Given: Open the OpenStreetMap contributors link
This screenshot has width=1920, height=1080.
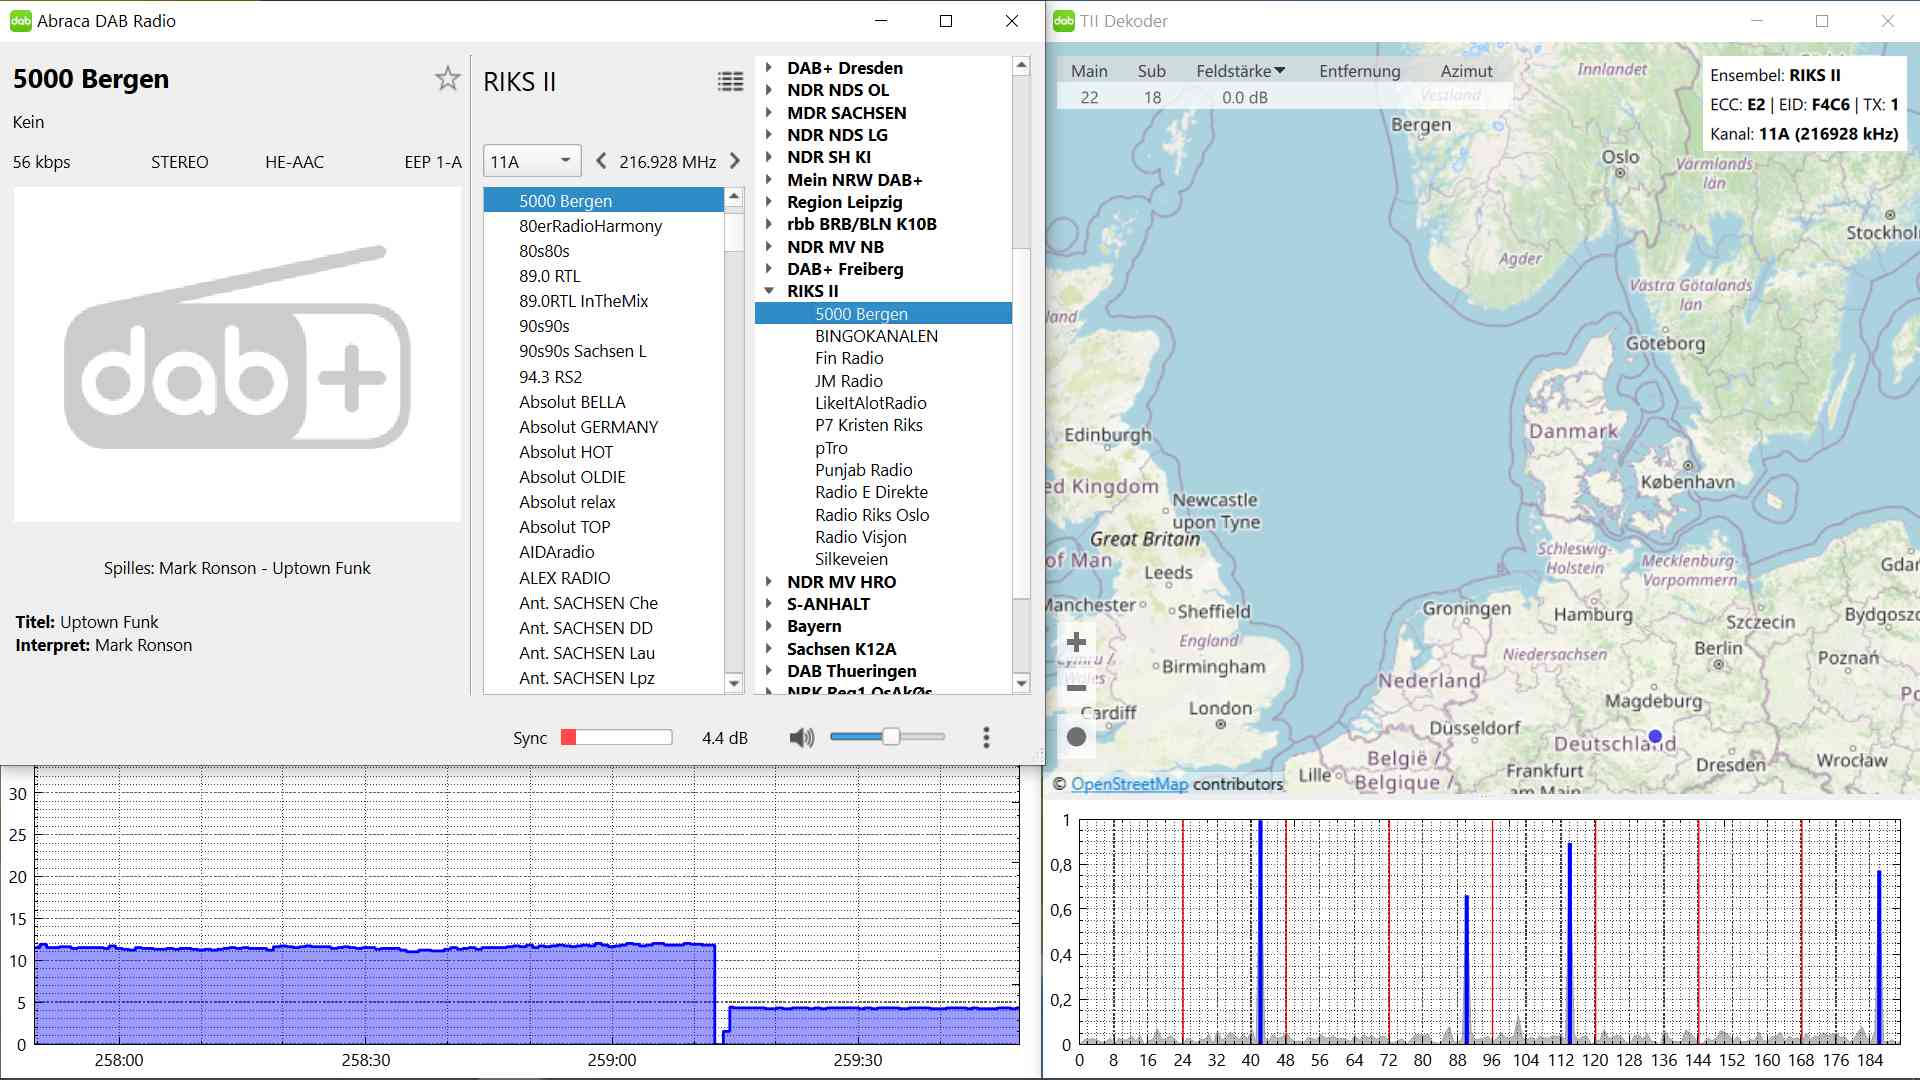Looking at the screenshot, I should [x=1129, y=784].
